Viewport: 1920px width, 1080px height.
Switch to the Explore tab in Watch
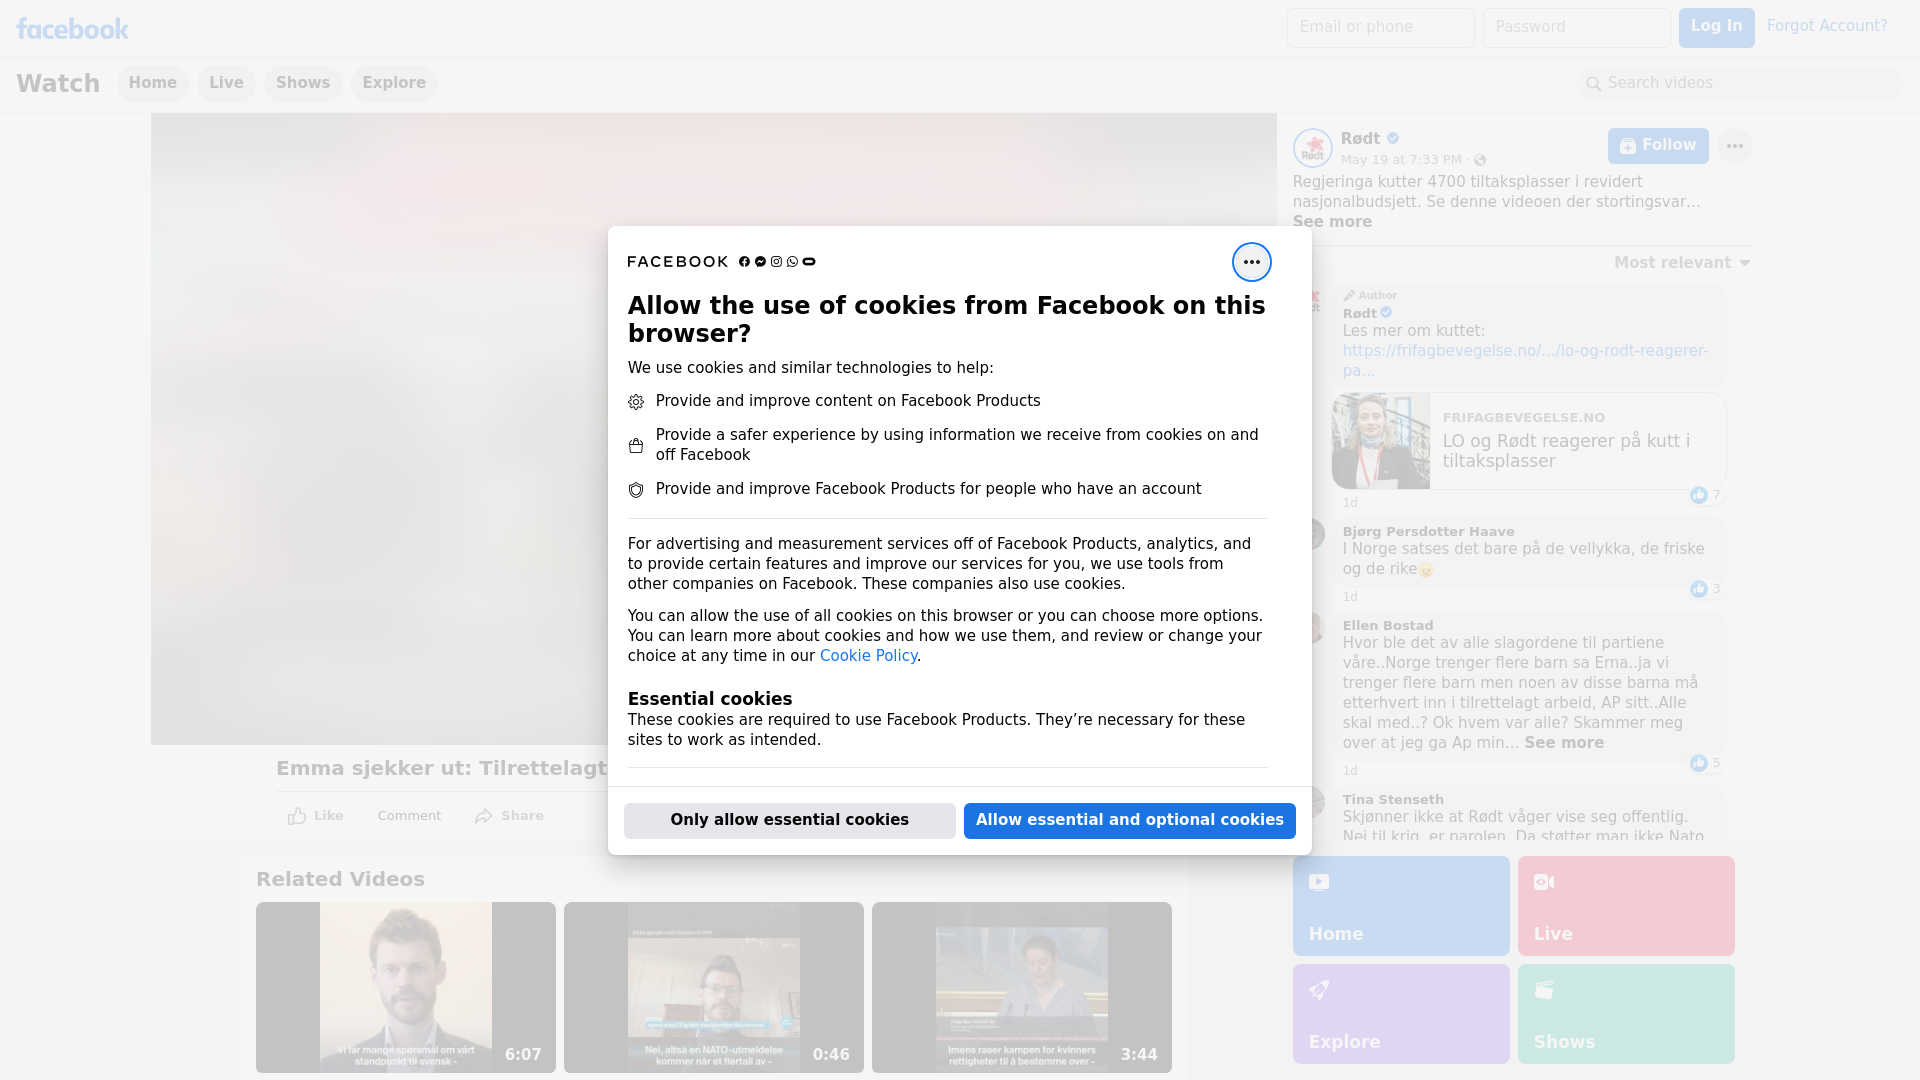pyautogui.click(x=394, y=83)
